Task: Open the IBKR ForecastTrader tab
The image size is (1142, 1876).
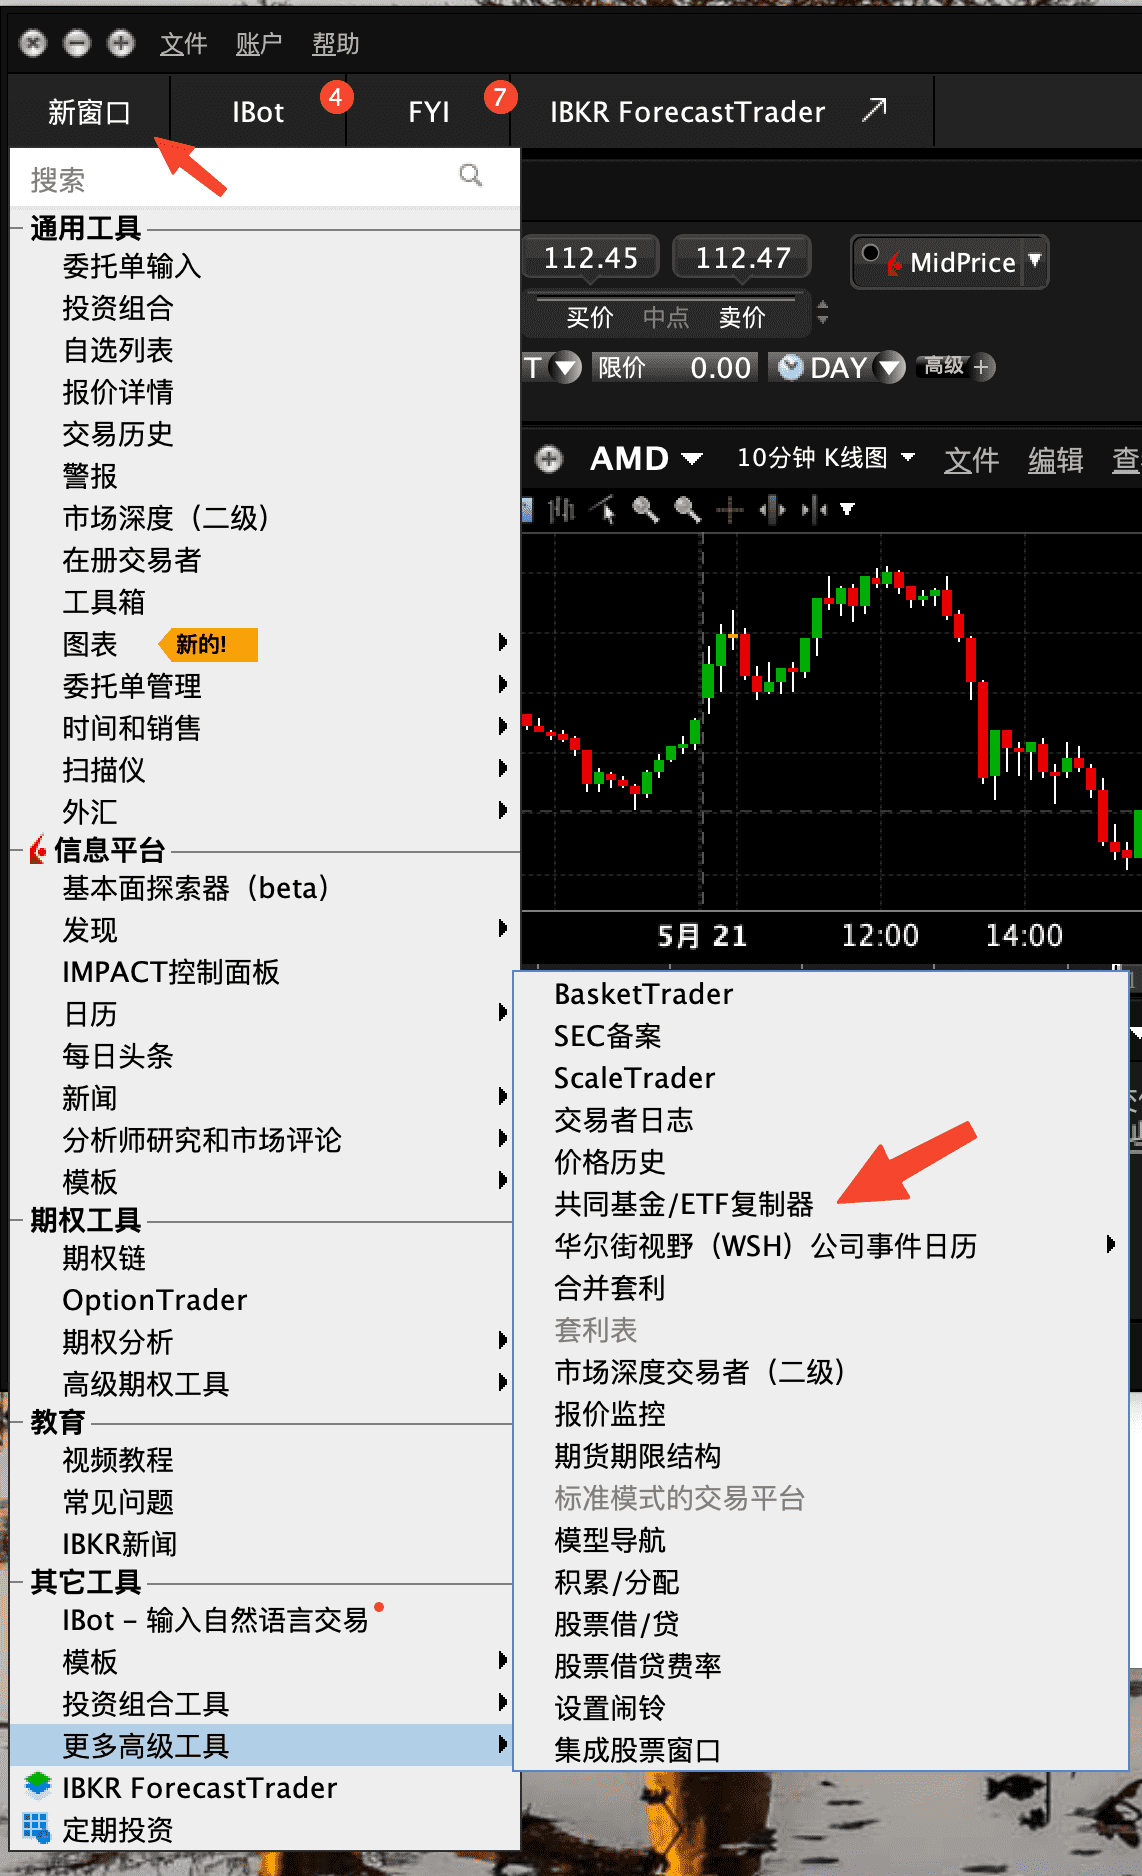Action: click(722, 112)
